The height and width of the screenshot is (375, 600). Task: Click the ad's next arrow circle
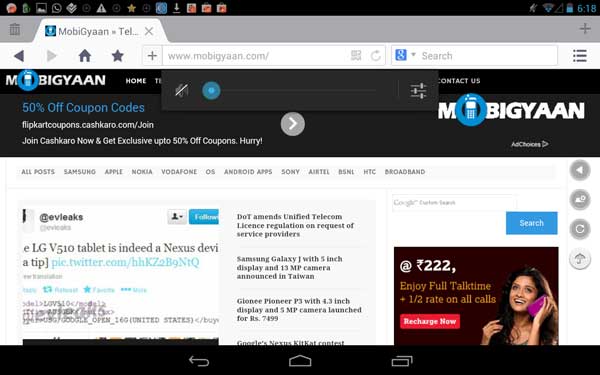point(293,124)
